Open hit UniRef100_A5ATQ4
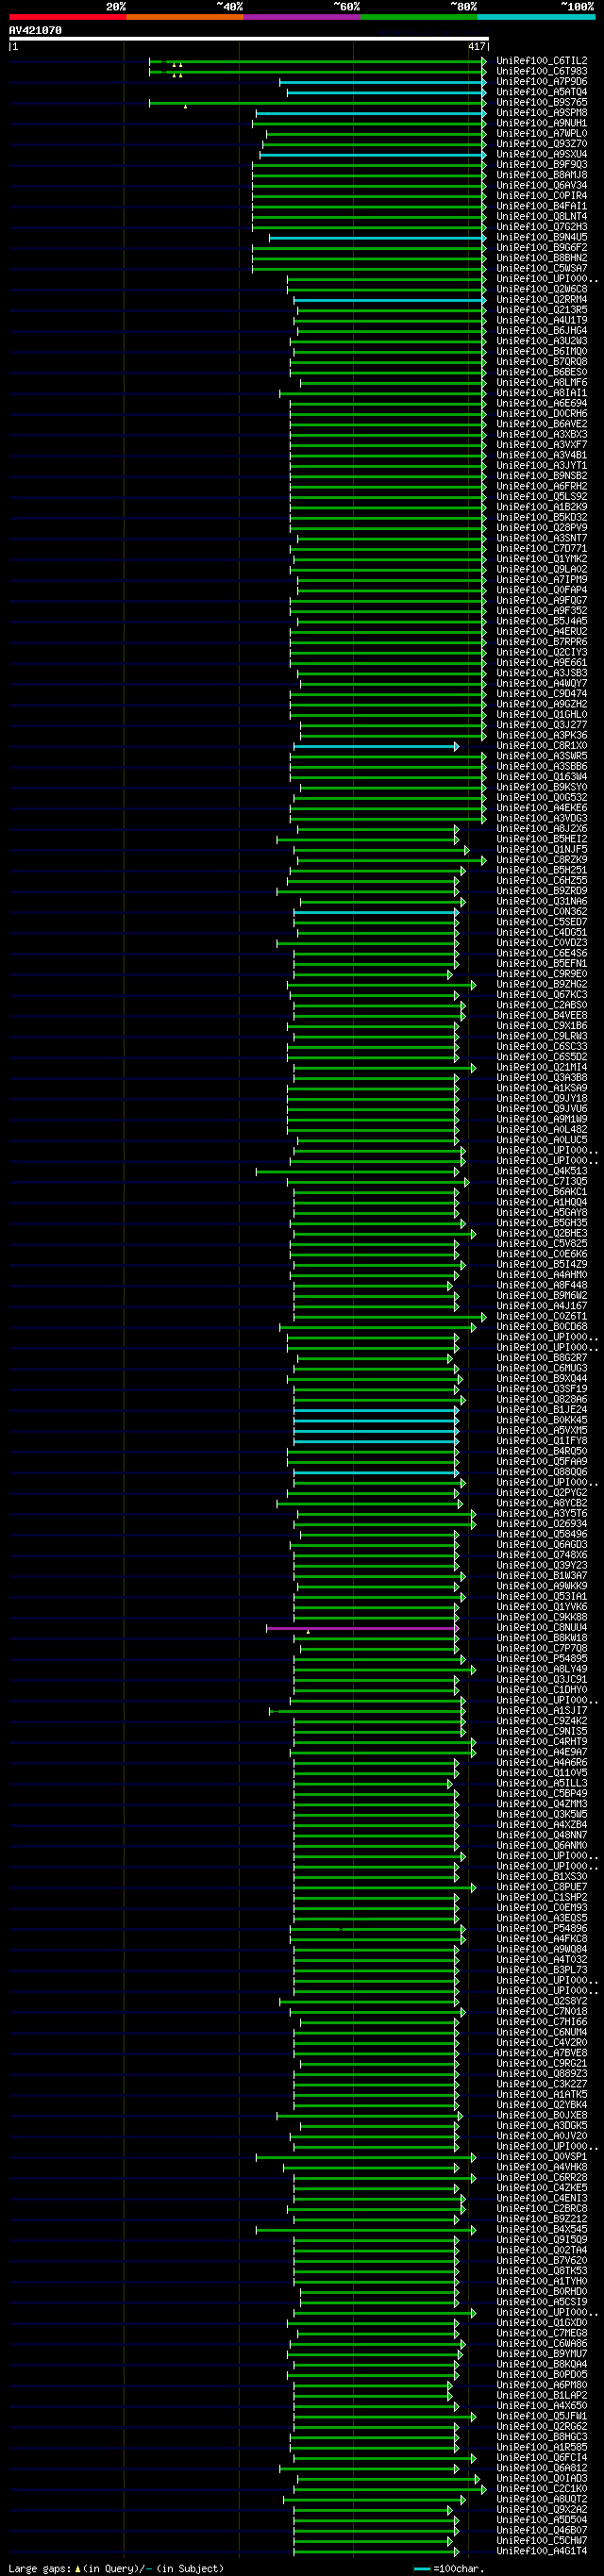 point(541,92)
